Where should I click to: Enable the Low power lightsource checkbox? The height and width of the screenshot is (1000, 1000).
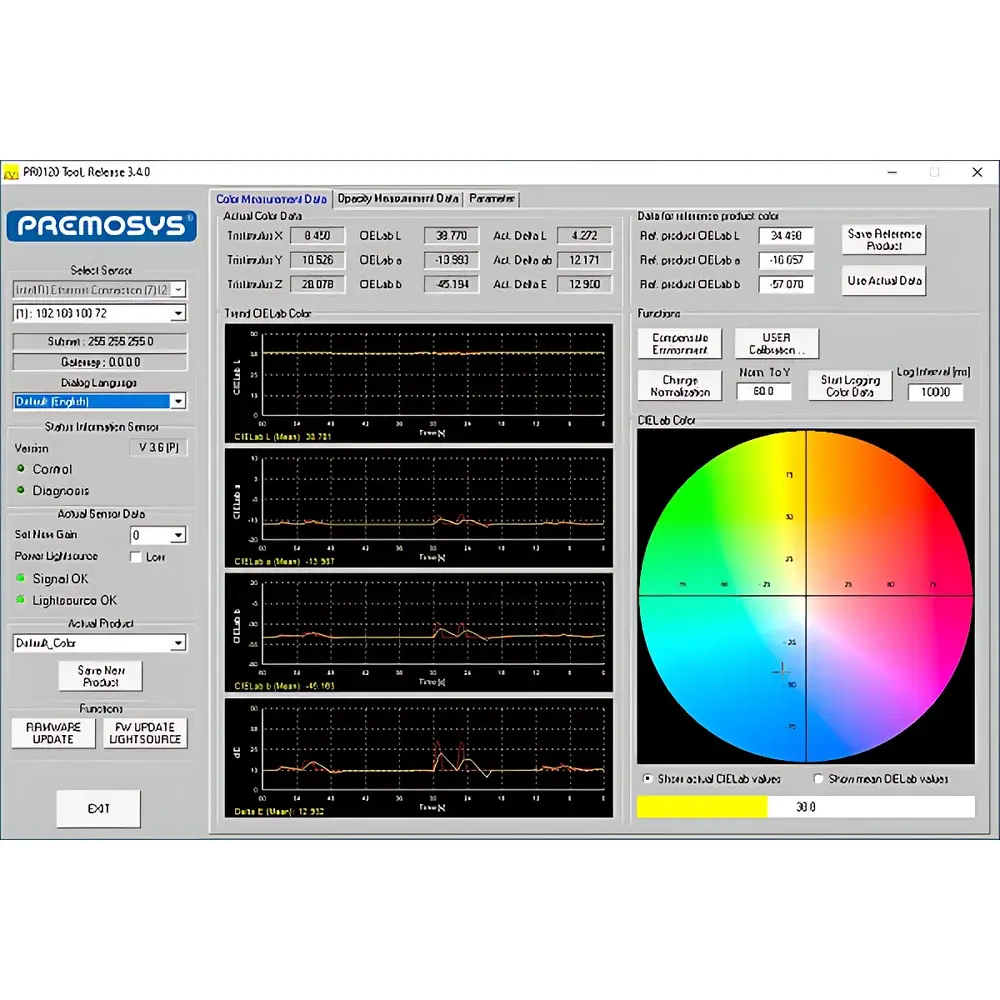tap(137, 556)
